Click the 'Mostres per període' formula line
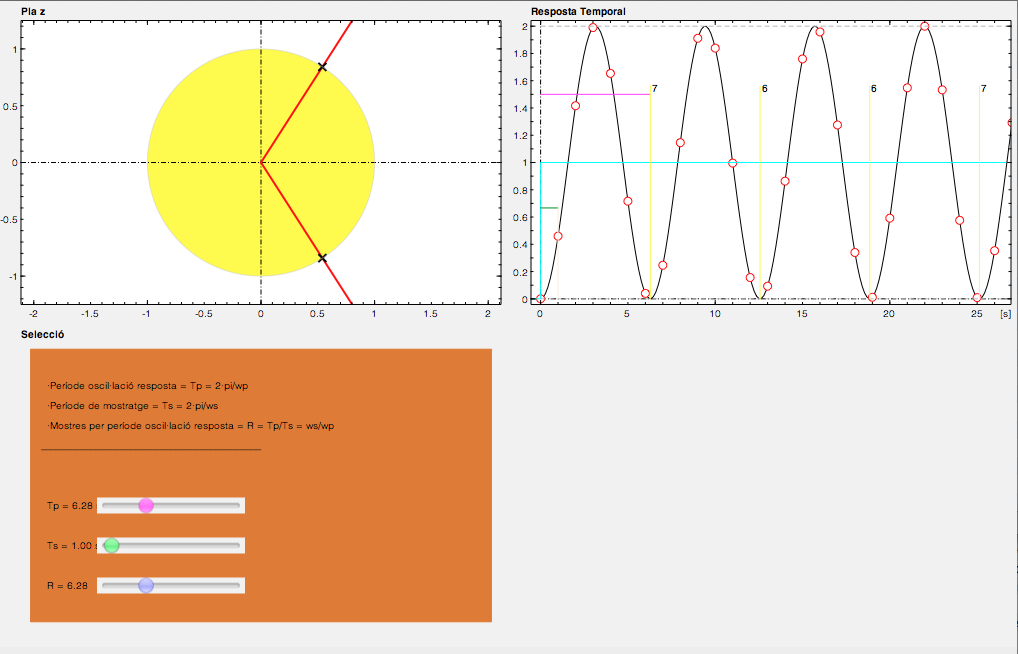 pyautogui.click(x=191, y=426)
